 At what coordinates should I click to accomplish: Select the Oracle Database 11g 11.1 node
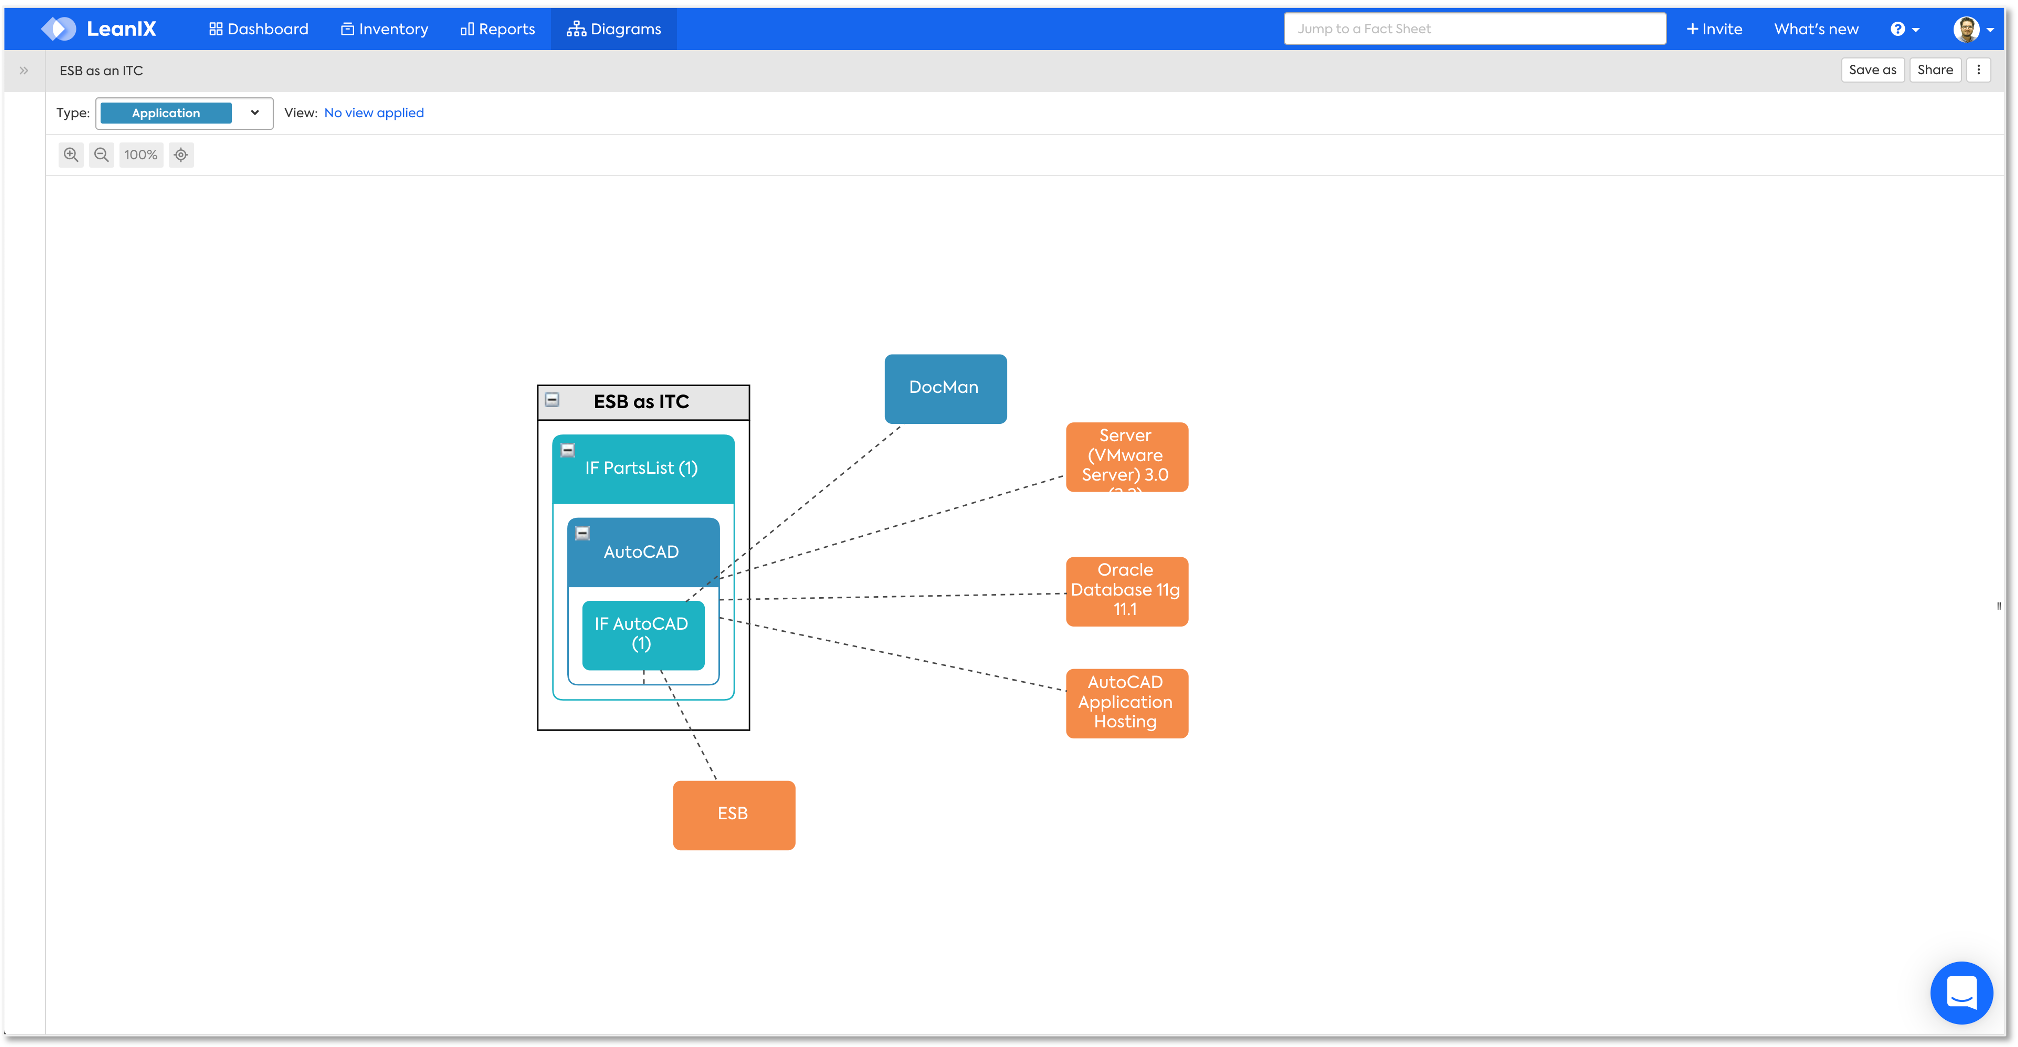[1127, 591]
